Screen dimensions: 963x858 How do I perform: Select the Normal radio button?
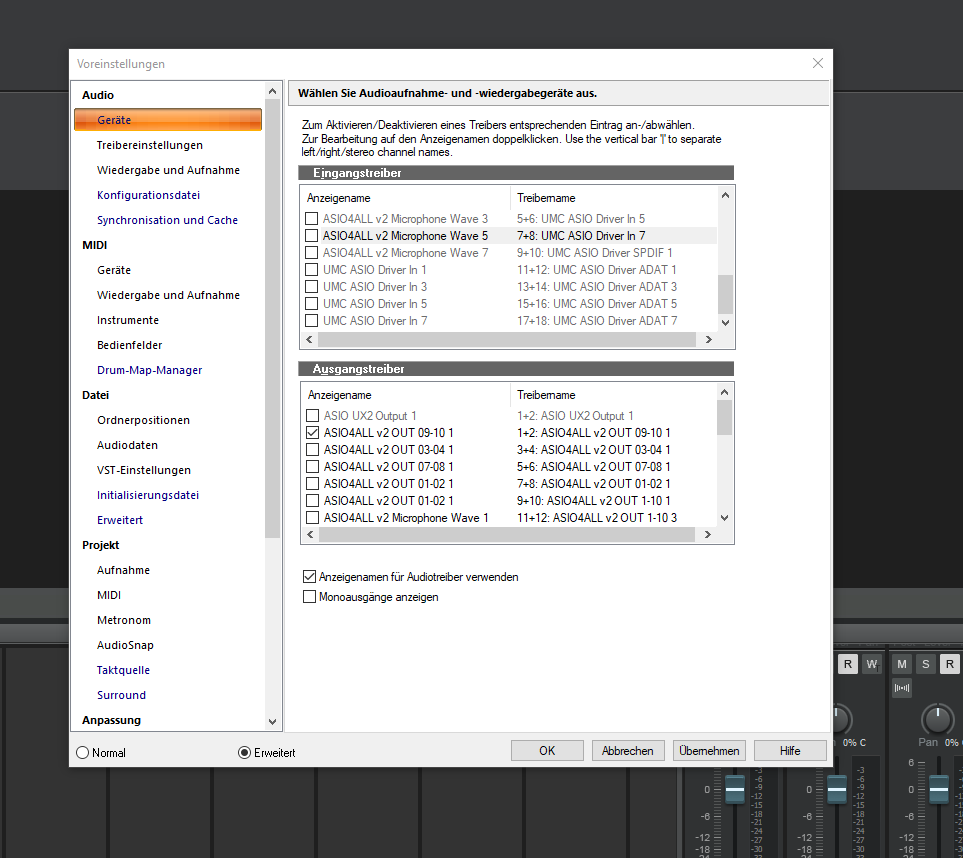click(x=82, y=752)
